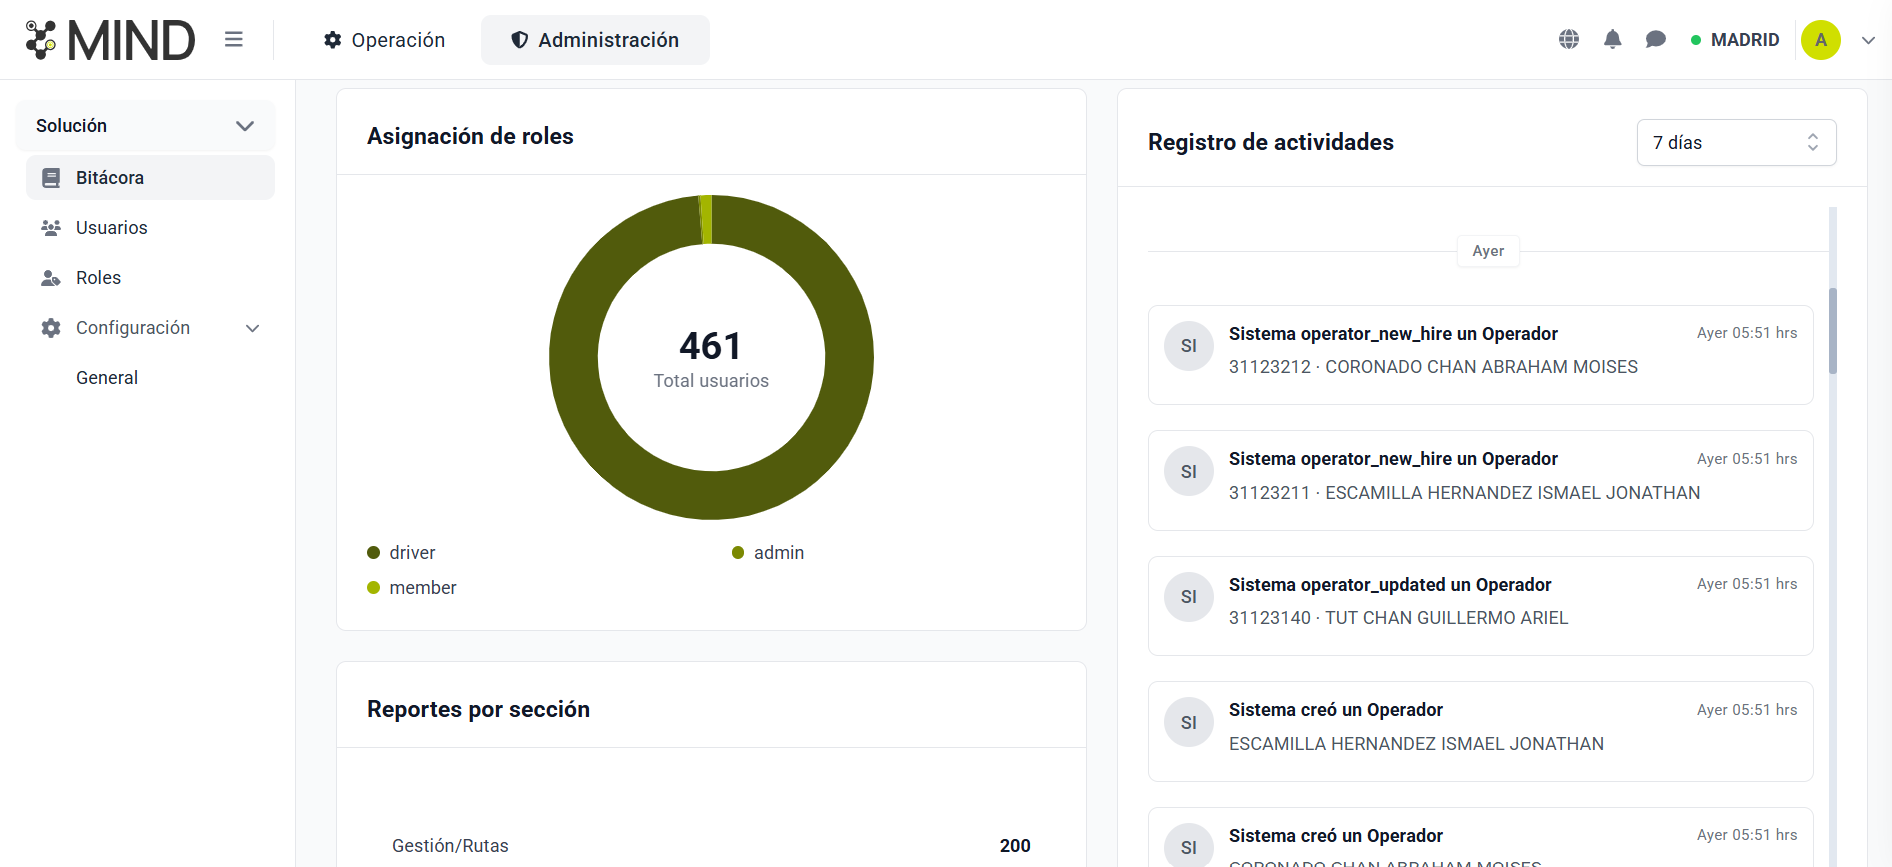Screen dimensions: 1892x867
Task: Open the Administración tab
Action: [x=595, y=40]
